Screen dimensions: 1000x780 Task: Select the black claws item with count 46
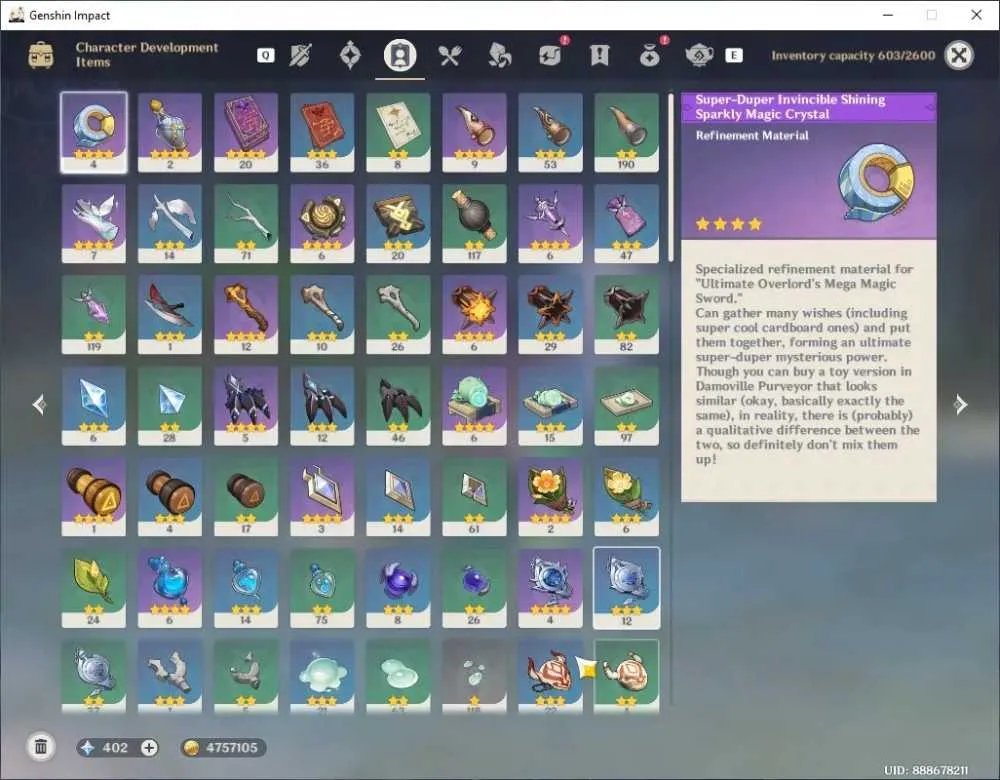(398, 406)
